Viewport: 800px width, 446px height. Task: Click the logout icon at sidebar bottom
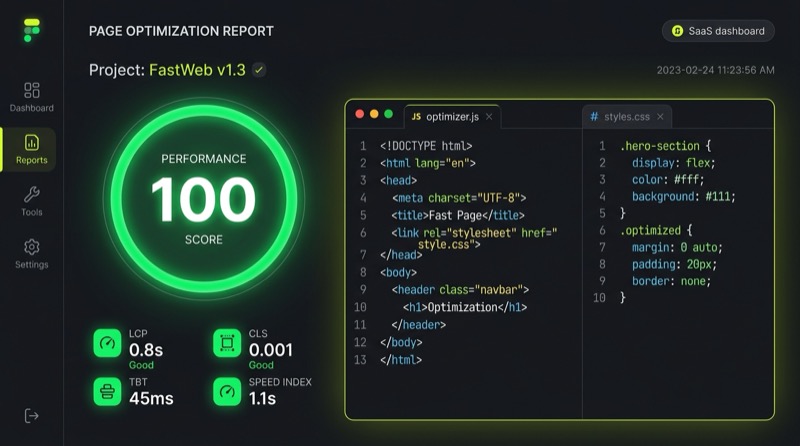tap(32, 416)
